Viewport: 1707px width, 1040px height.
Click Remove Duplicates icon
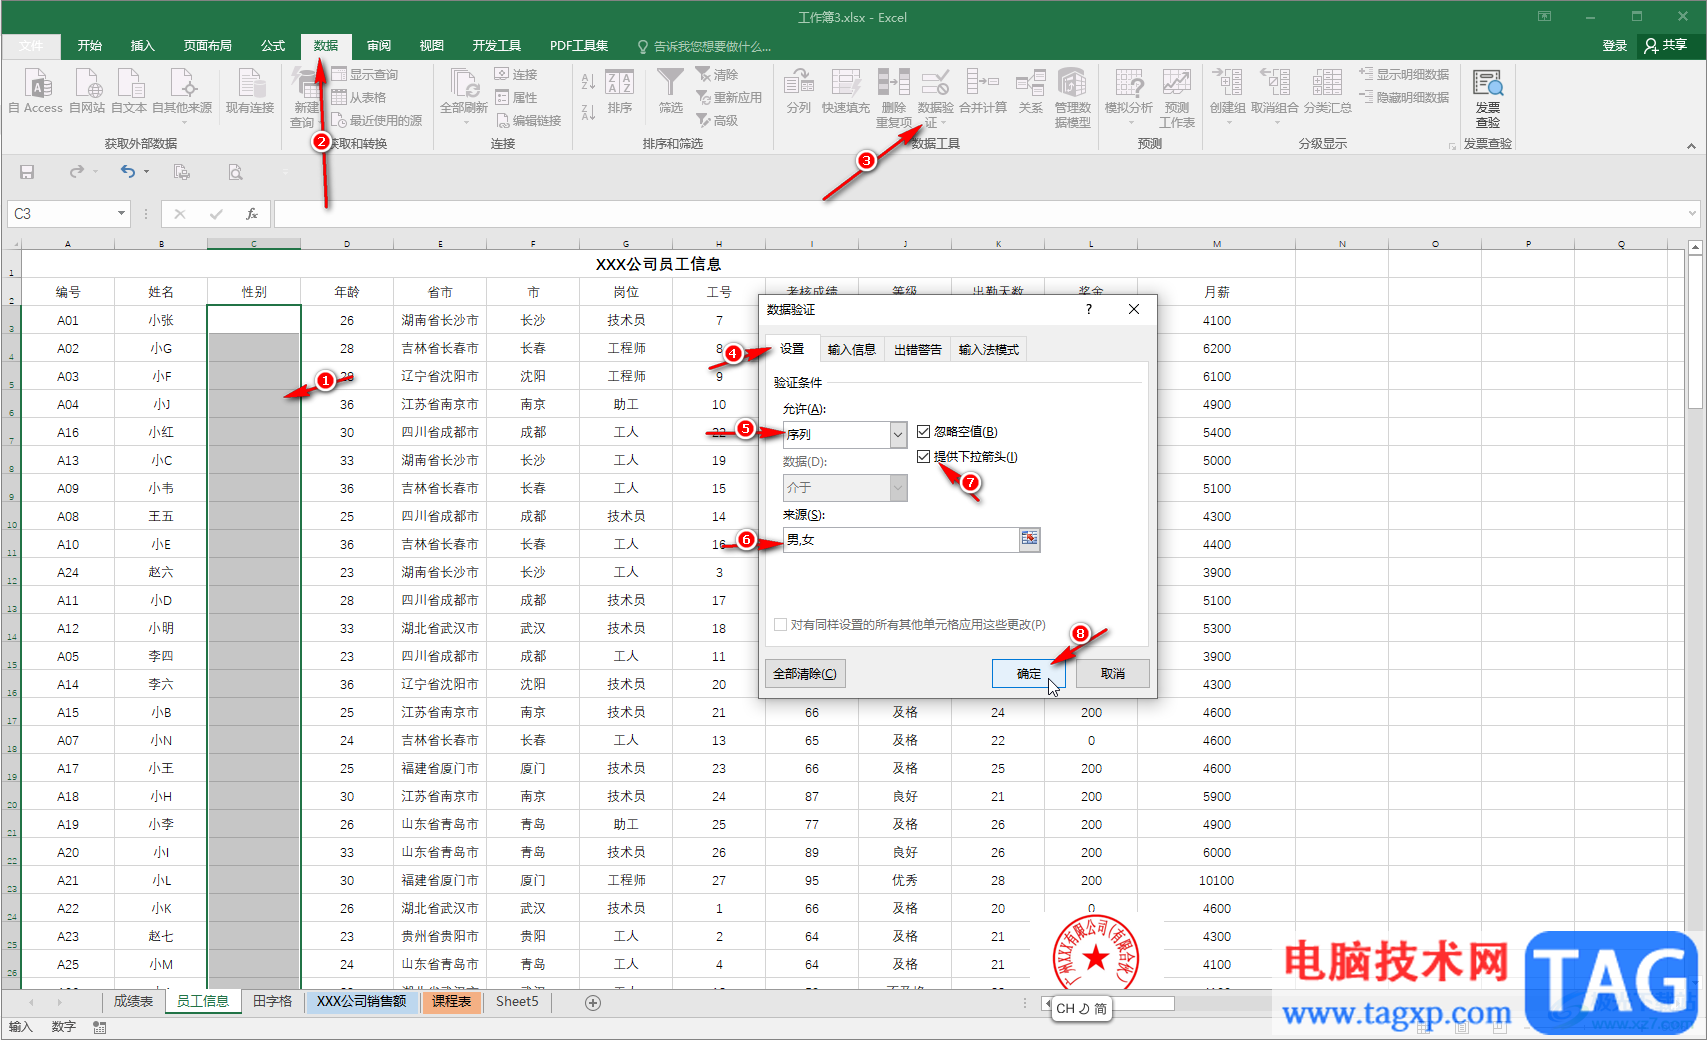click(894, 83)
